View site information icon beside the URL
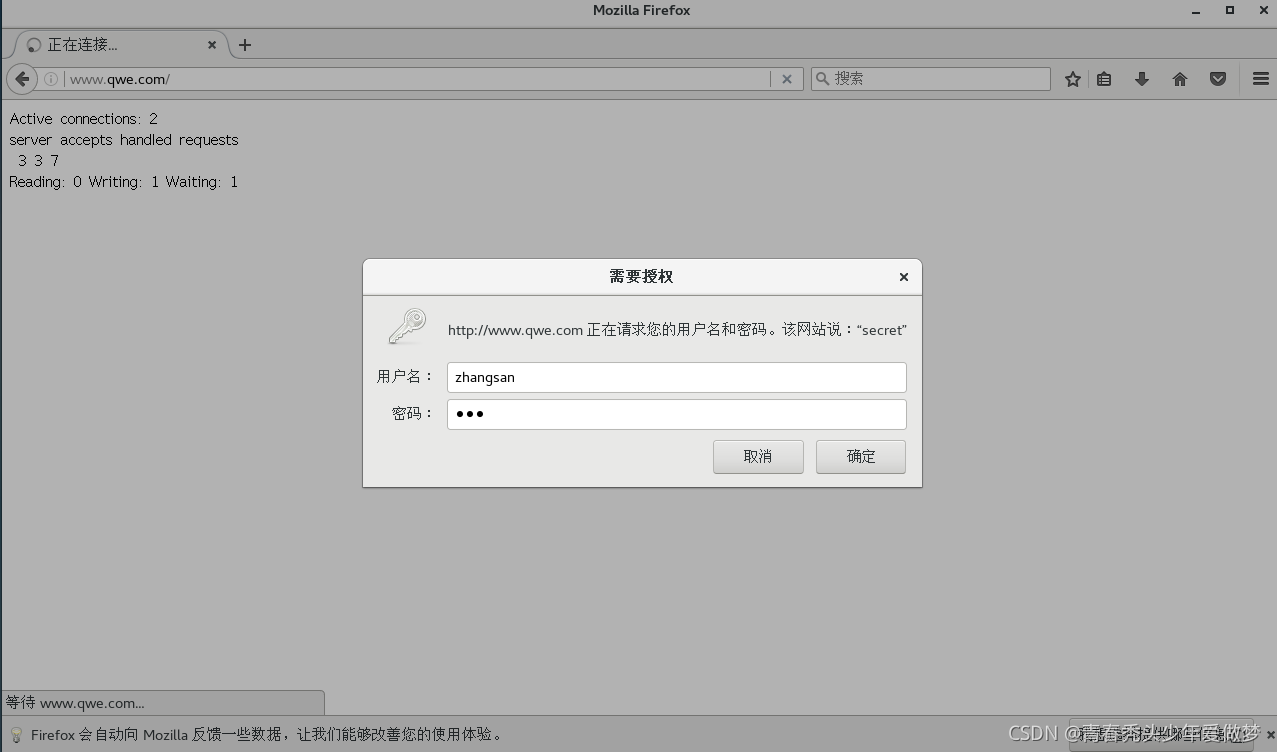1277x752 pixels. [49, 78]
